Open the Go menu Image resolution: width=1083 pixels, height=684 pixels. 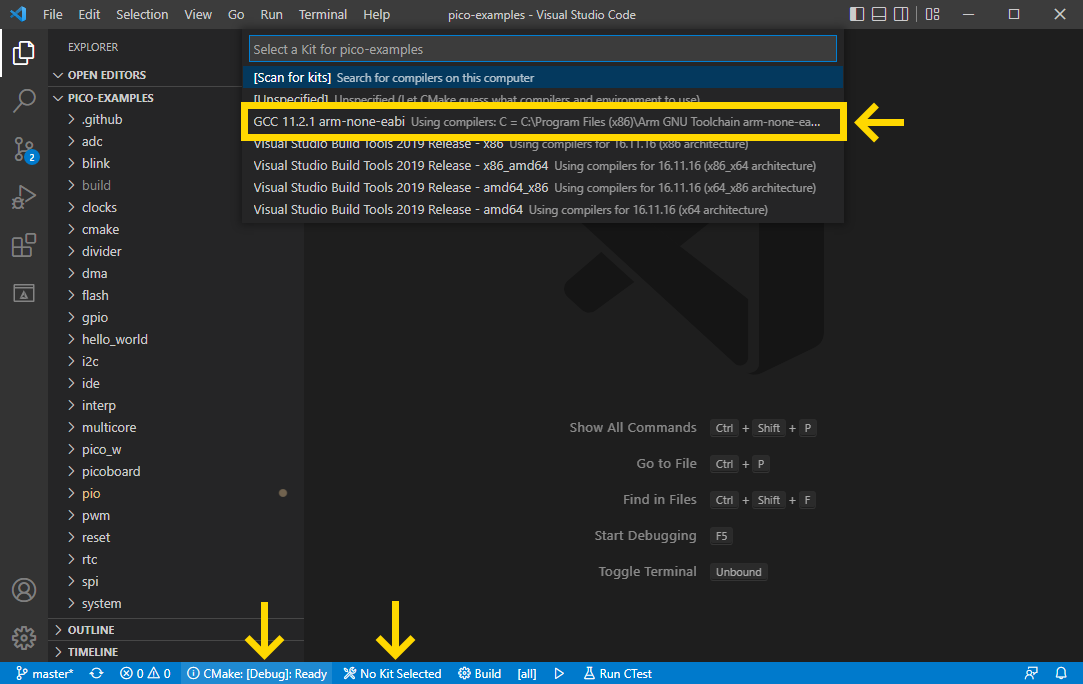click(236, 15)
